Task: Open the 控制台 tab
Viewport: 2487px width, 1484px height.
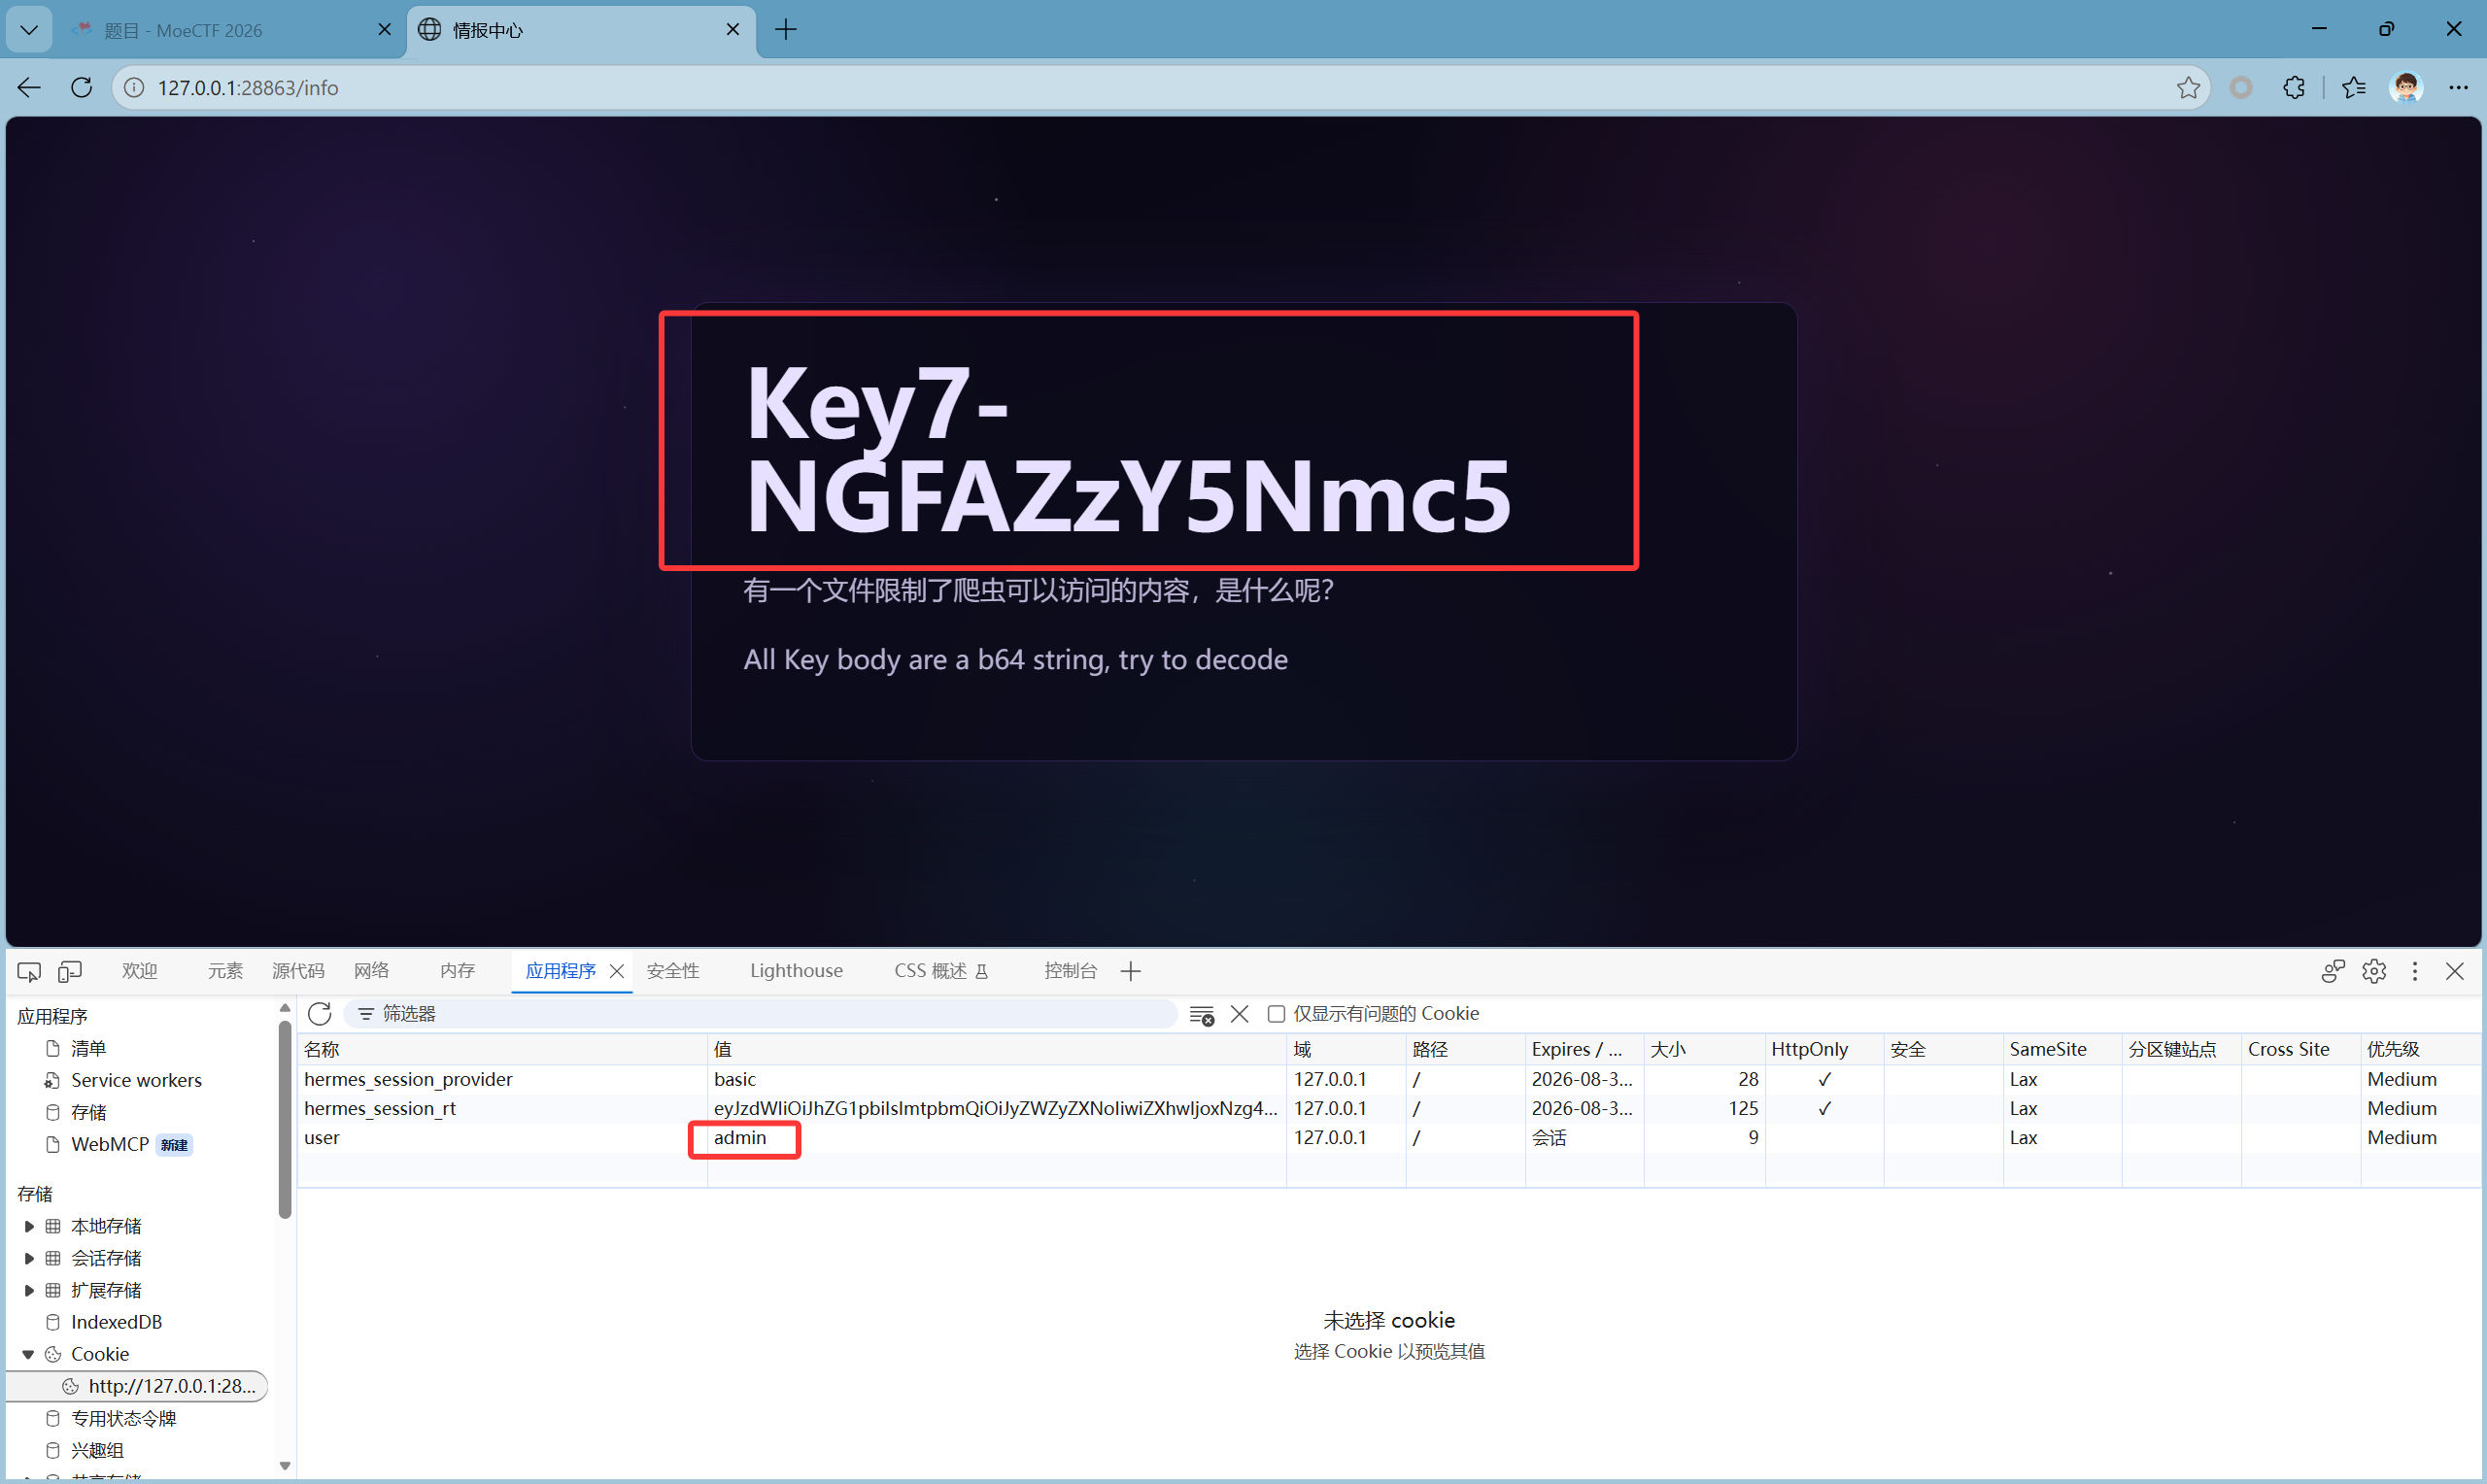Action: pyautogui.click(x=1070, y=971)
